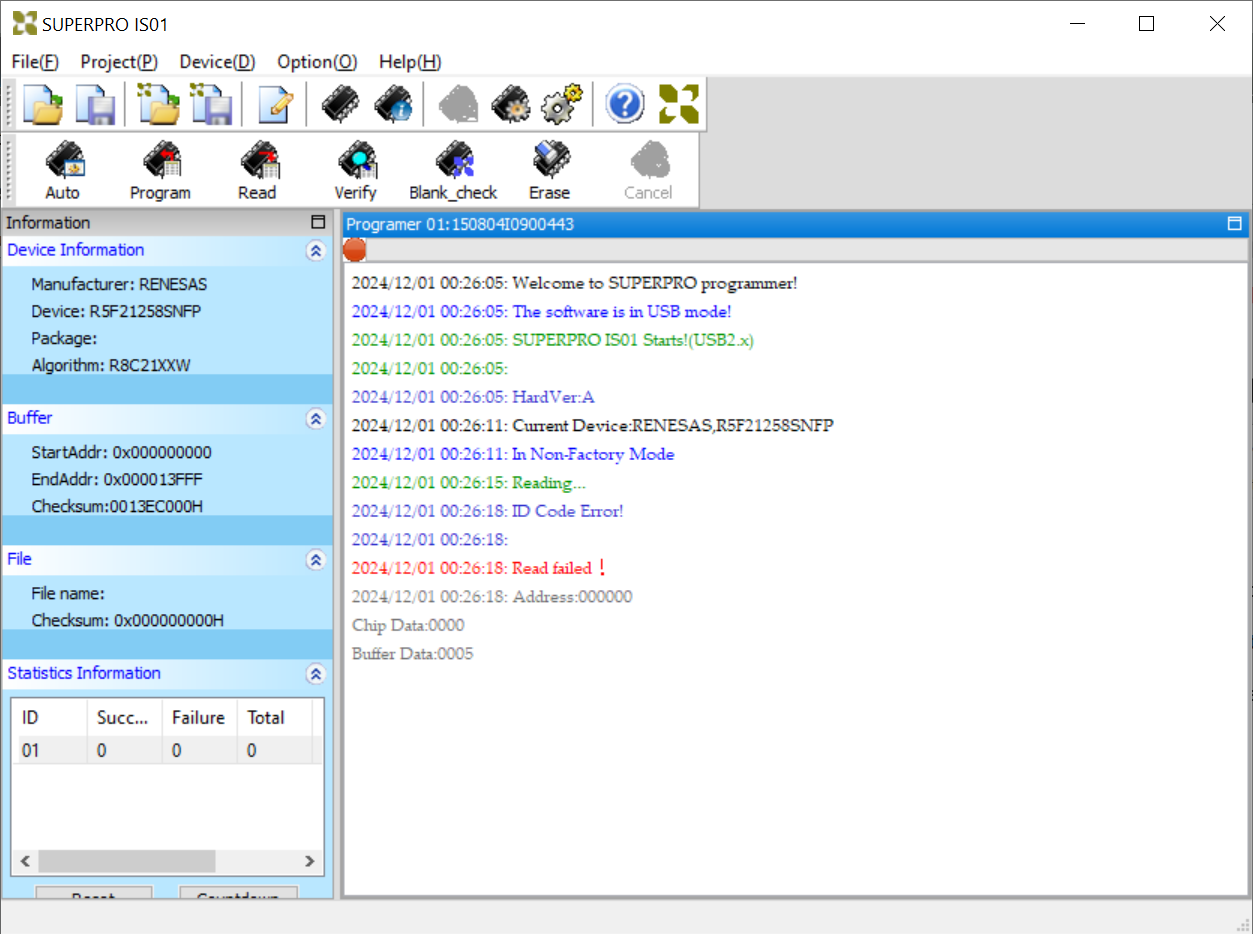The width and height of the screenshot is (1253, 934).
Task: Open settings with the yellow gear icon
Action: (562, 104)
